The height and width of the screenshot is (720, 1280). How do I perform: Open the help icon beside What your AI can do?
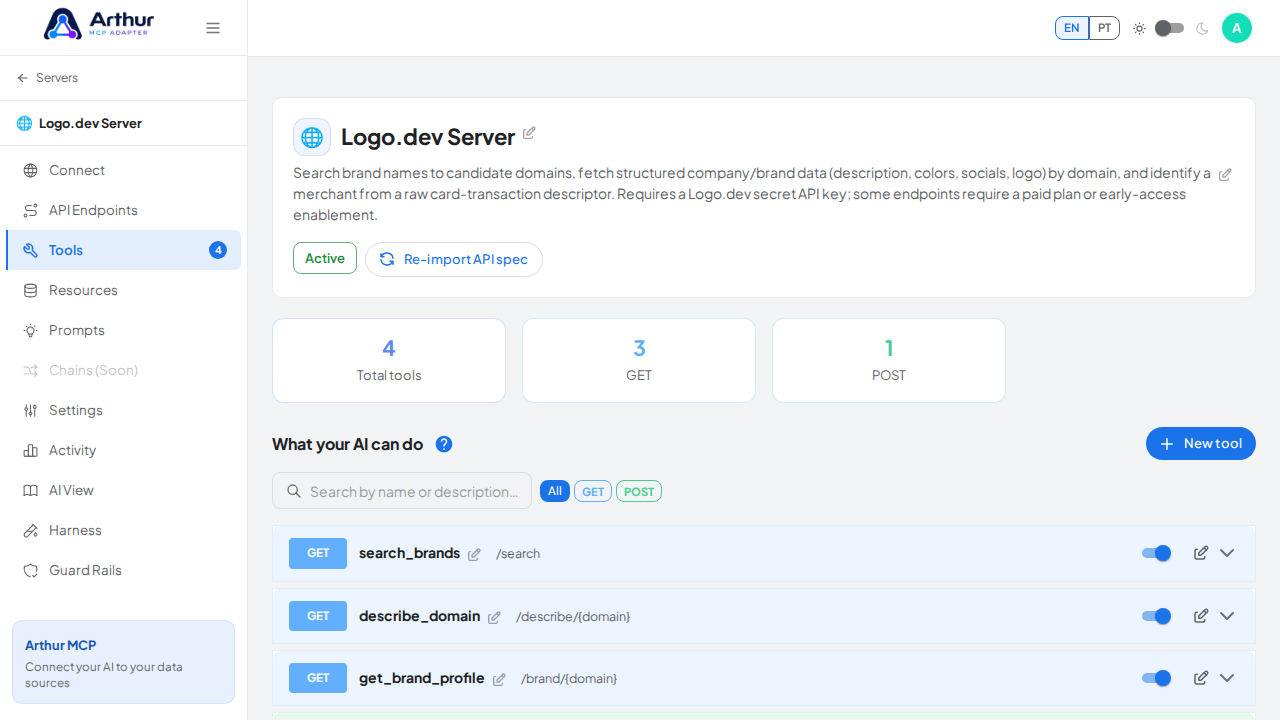pyautogui.click(x=444, y=444)
